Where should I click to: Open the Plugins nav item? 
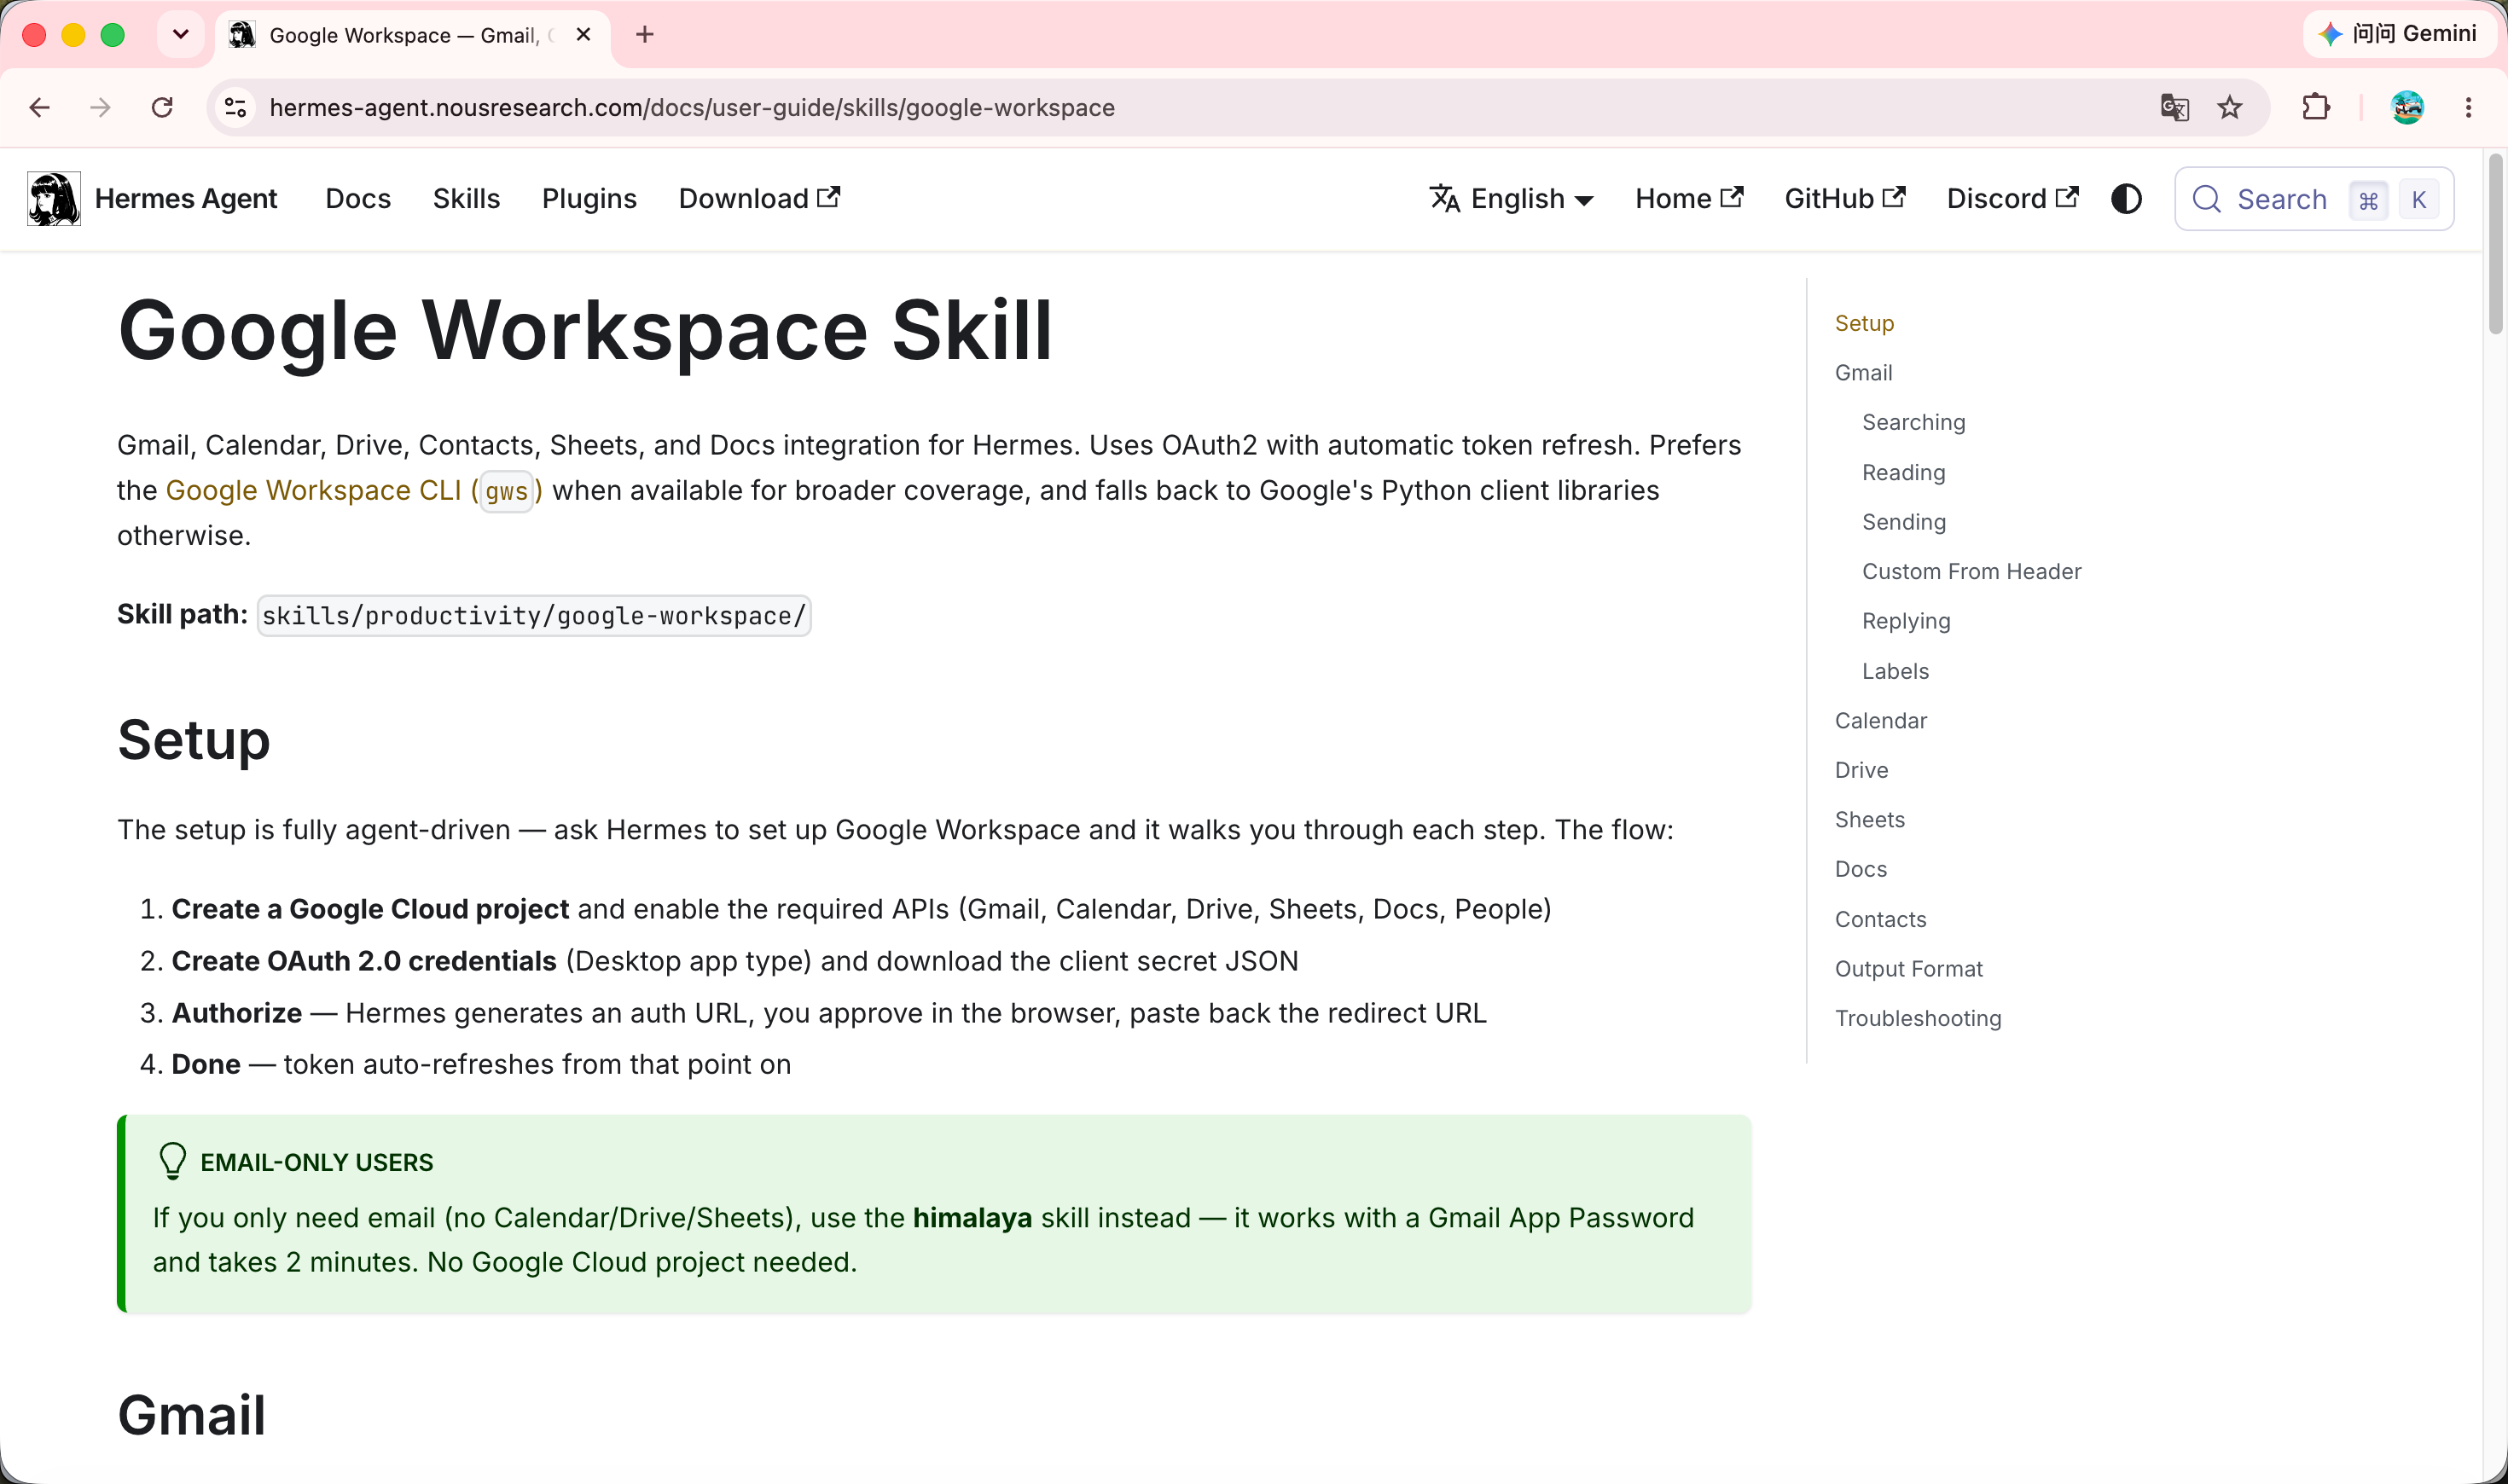[589, 198]
